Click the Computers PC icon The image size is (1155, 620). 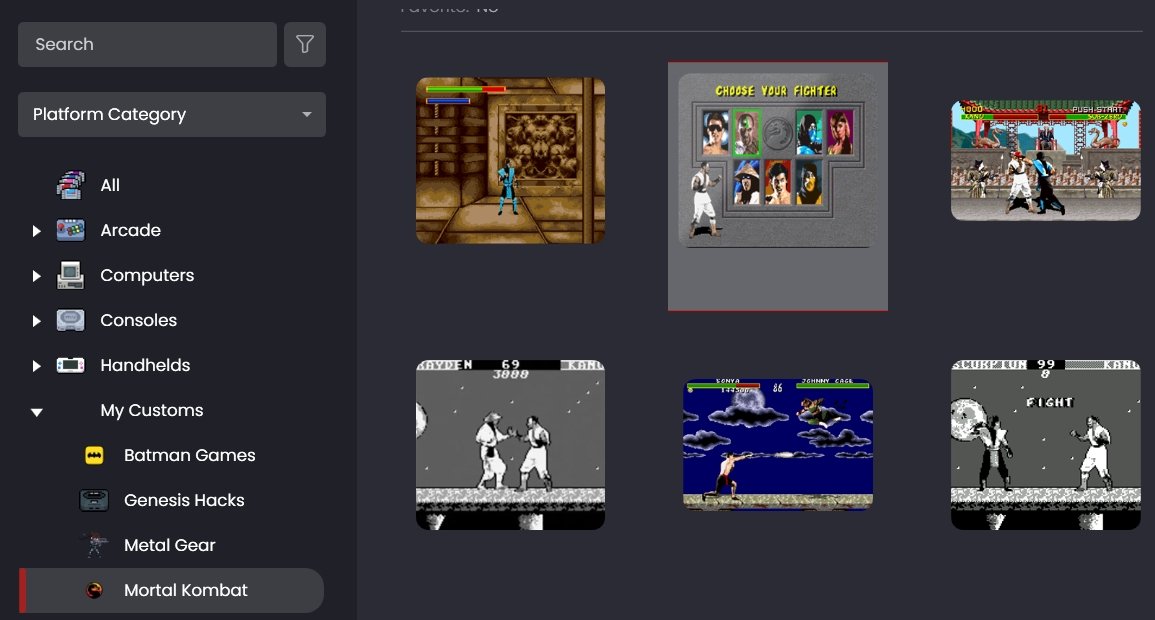[71, 275]
